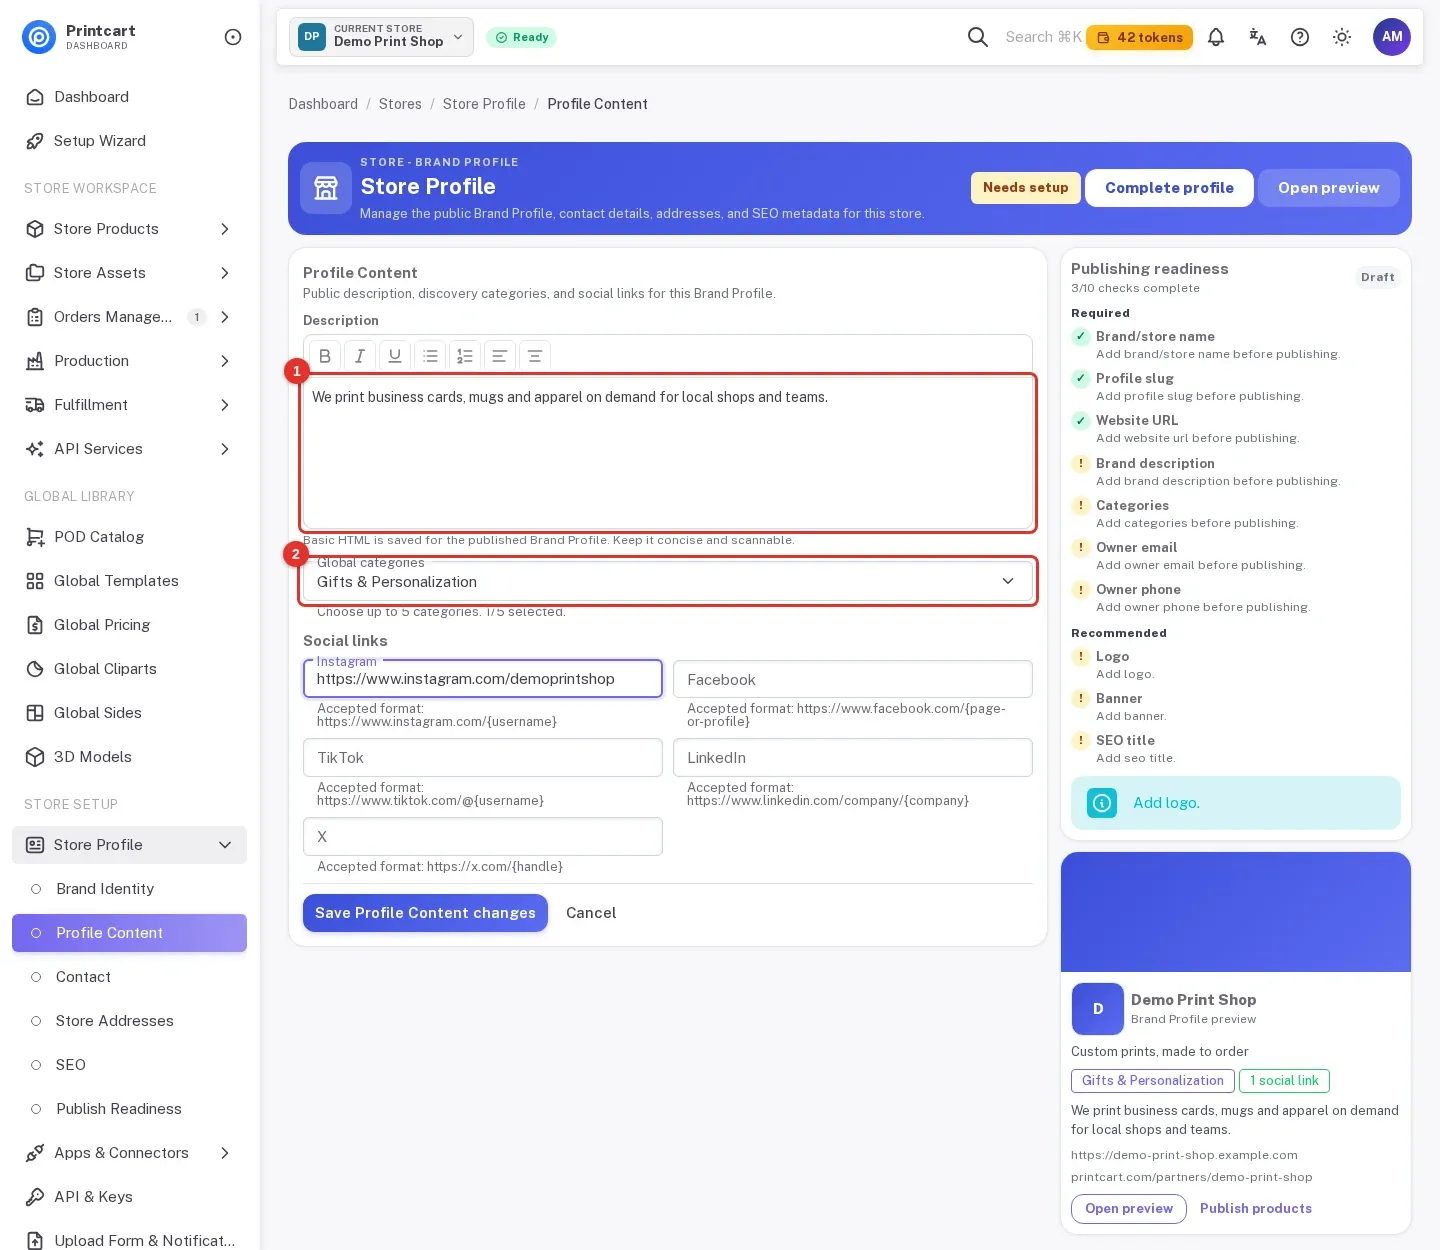Click Gifts & Personalization tag in preview
Image resolution: width=1440 pixels, height=1250 pixels.
pyautogui.click(x=1153, y=1081)
